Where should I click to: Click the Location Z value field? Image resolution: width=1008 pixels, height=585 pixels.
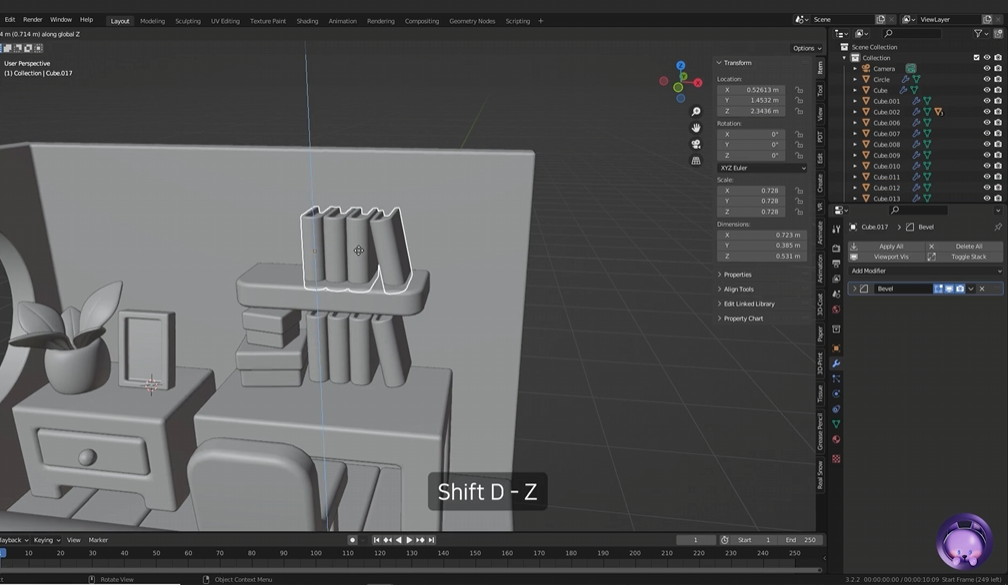point(751,111)
